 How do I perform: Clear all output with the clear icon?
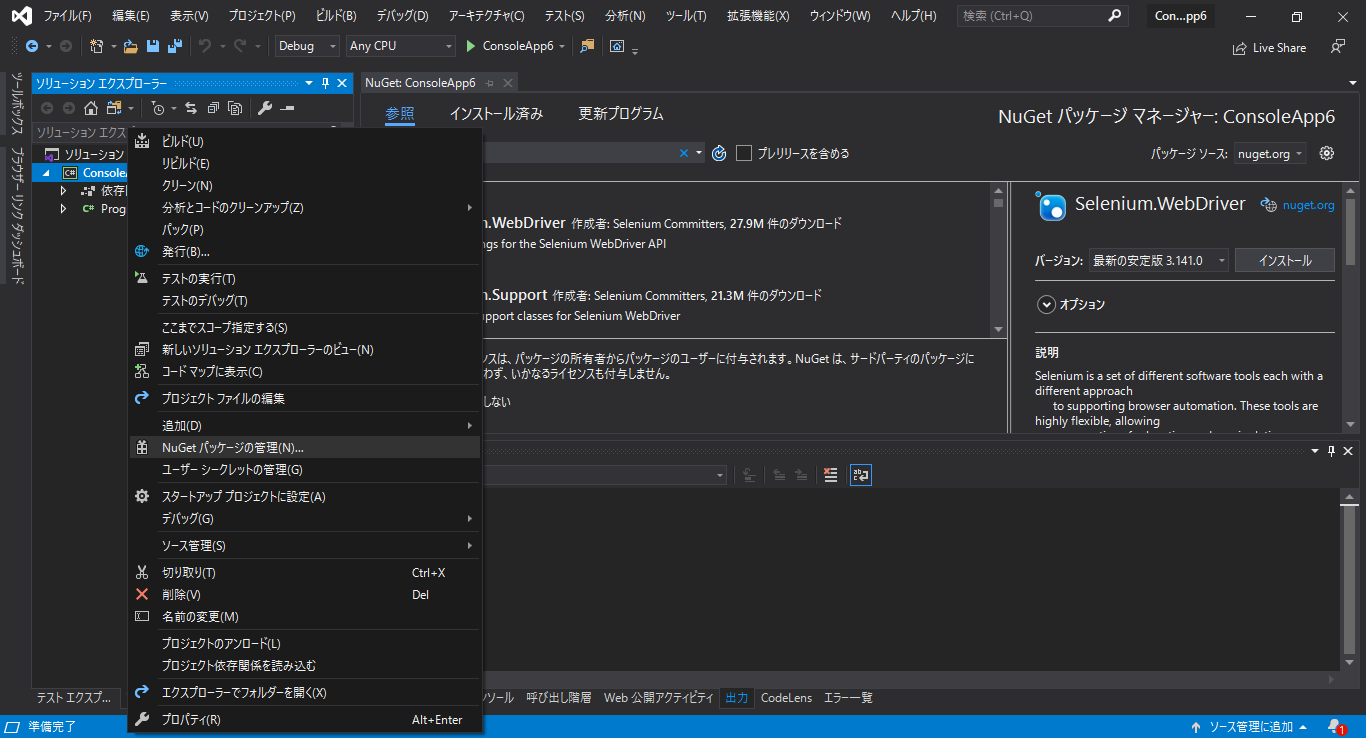point(830,475)
